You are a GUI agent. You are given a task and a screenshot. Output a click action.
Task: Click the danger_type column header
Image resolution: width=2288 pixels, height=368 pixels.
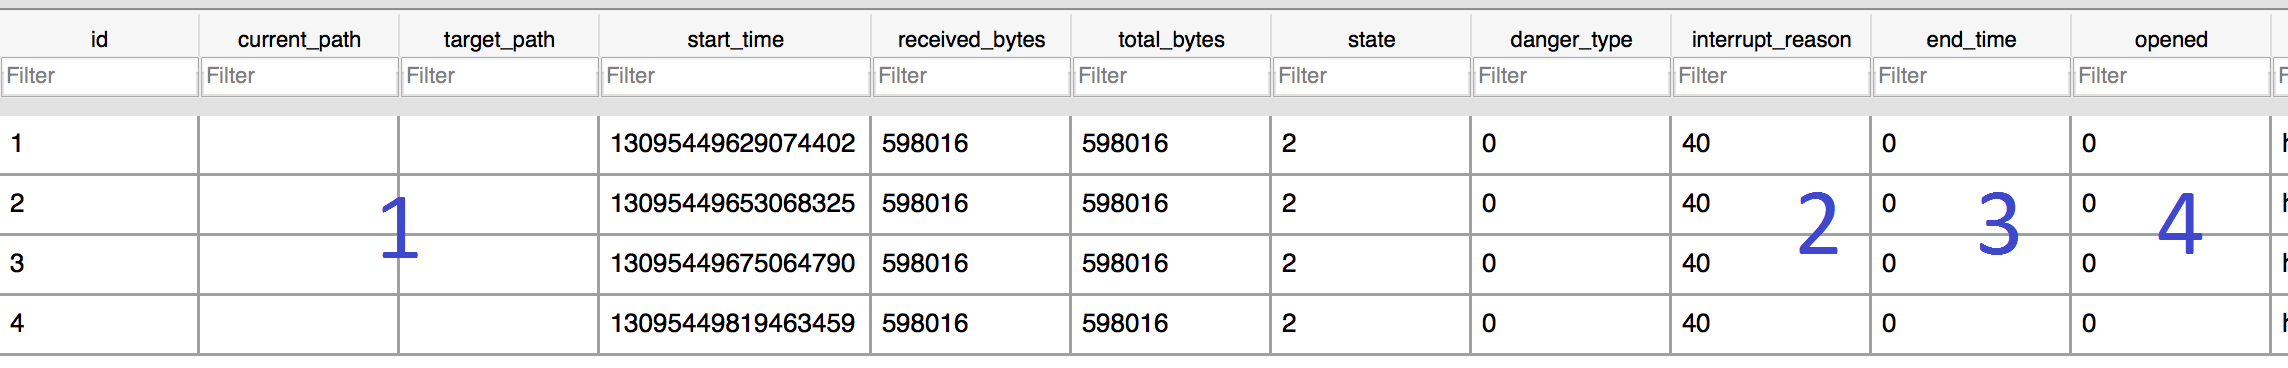(x=1571, y=39)
